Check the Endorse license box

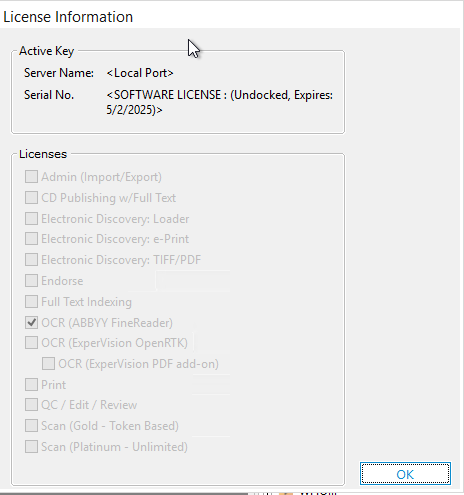(x=31, y=281)
